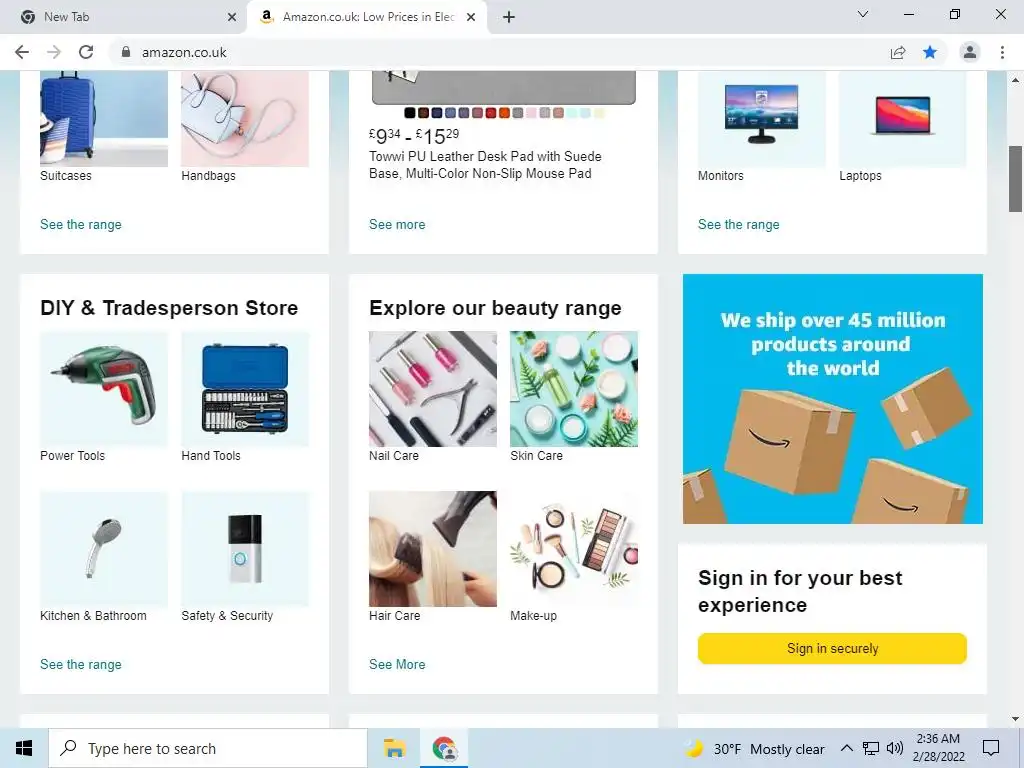Open the notification center icon

tap(991, 748)
